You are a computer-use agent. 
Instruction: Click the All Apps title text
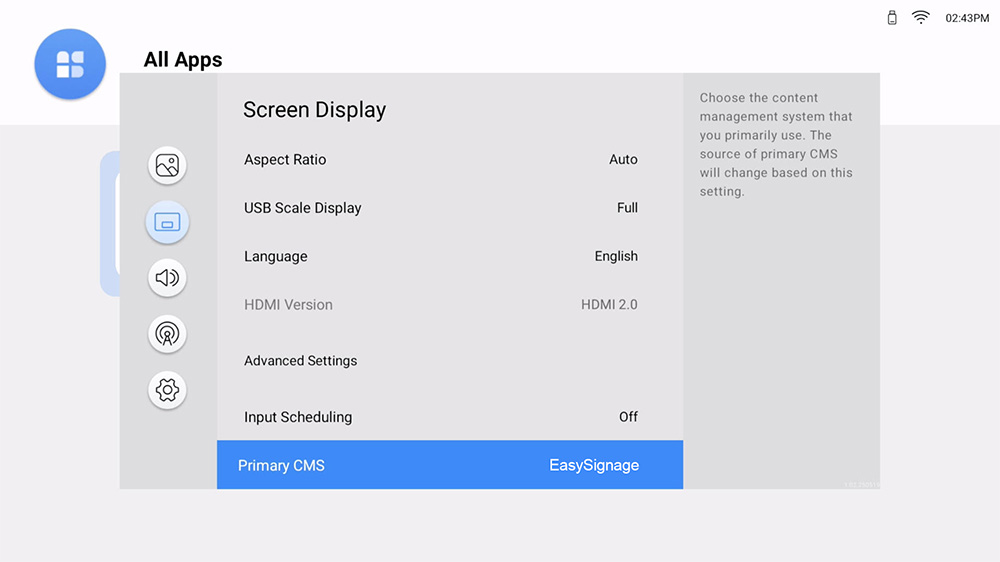pyautogui.click(x=183, y=60)
